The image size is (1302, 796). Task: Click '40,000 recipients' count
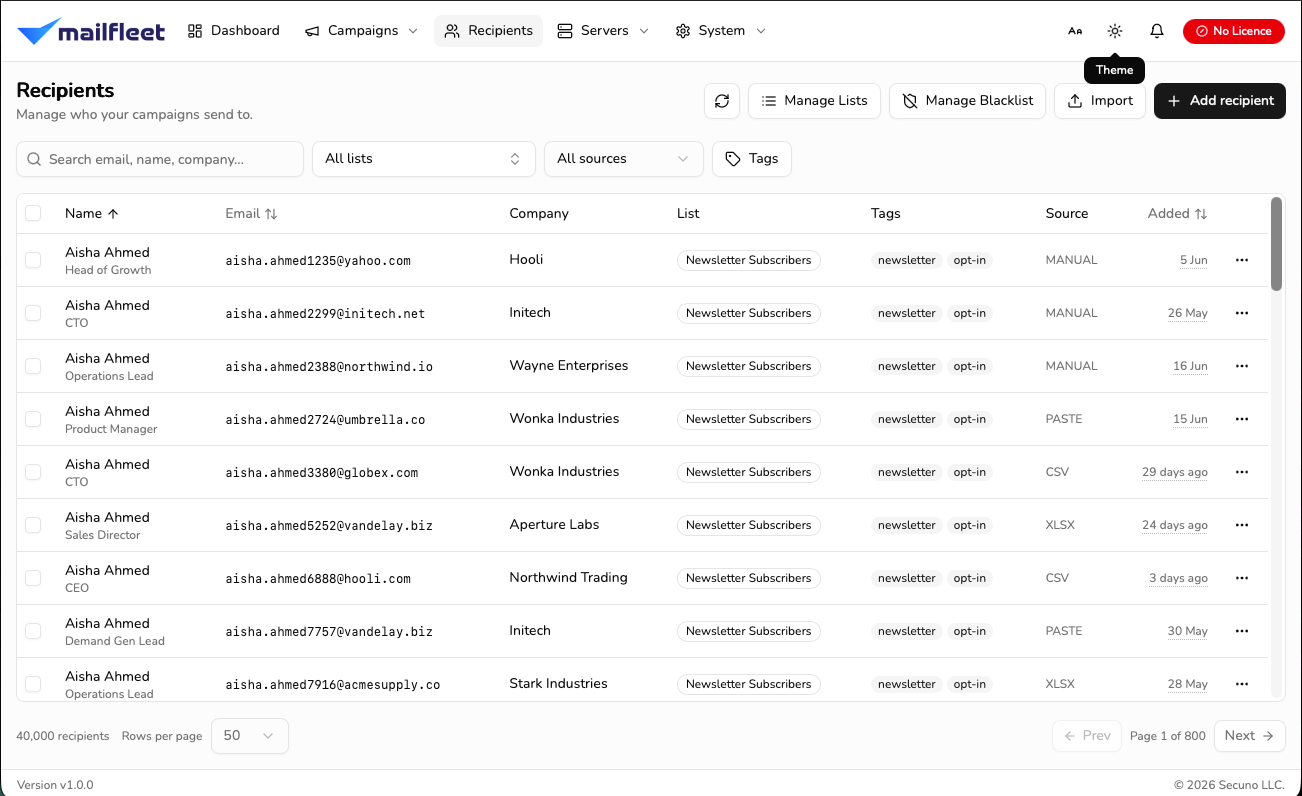click(63, 736)
